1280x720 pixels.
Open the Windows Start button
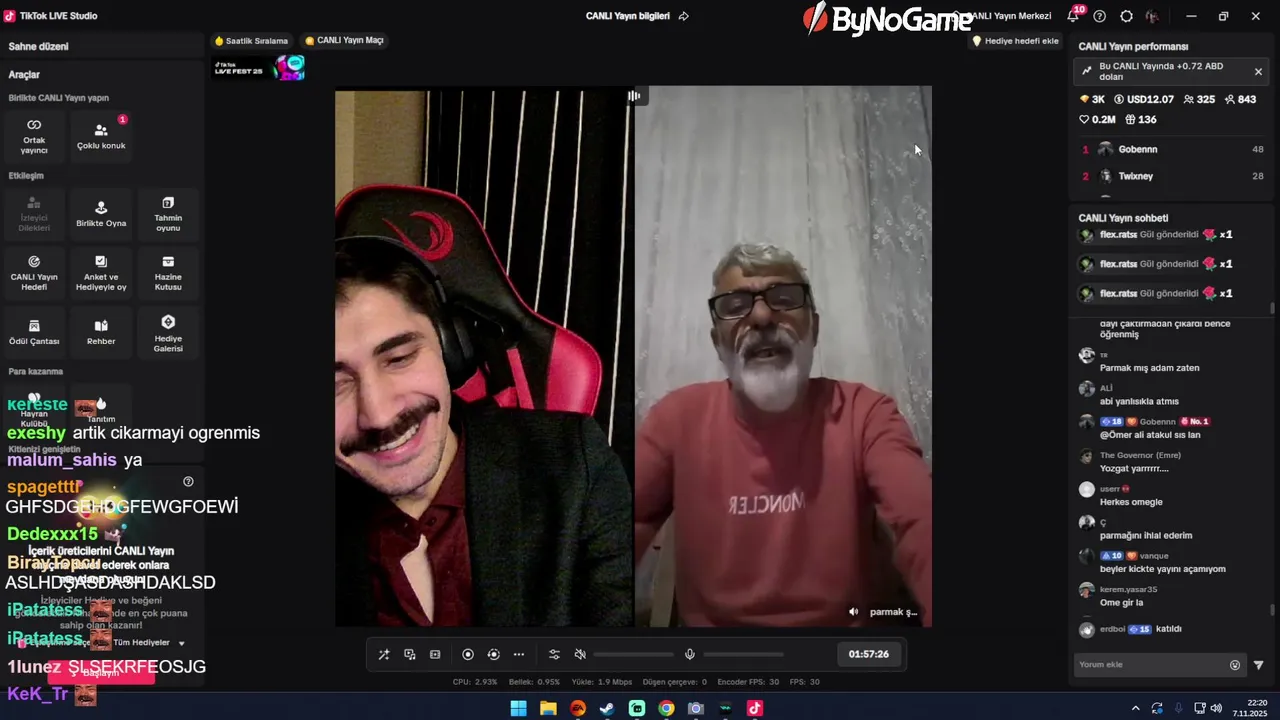(518, 708)
